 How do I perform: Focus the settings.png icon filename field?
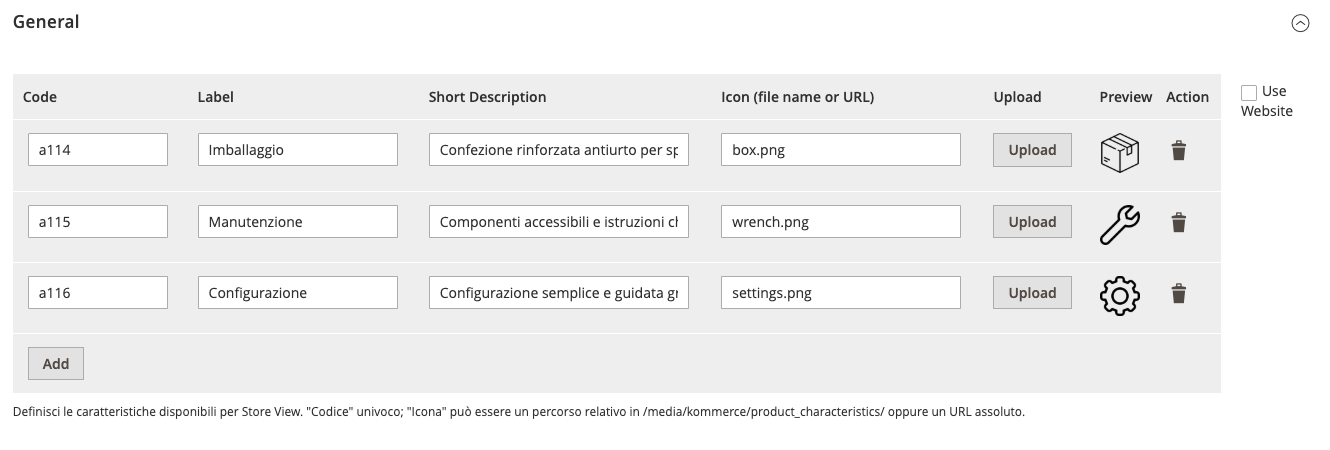(x=840, y=293)
